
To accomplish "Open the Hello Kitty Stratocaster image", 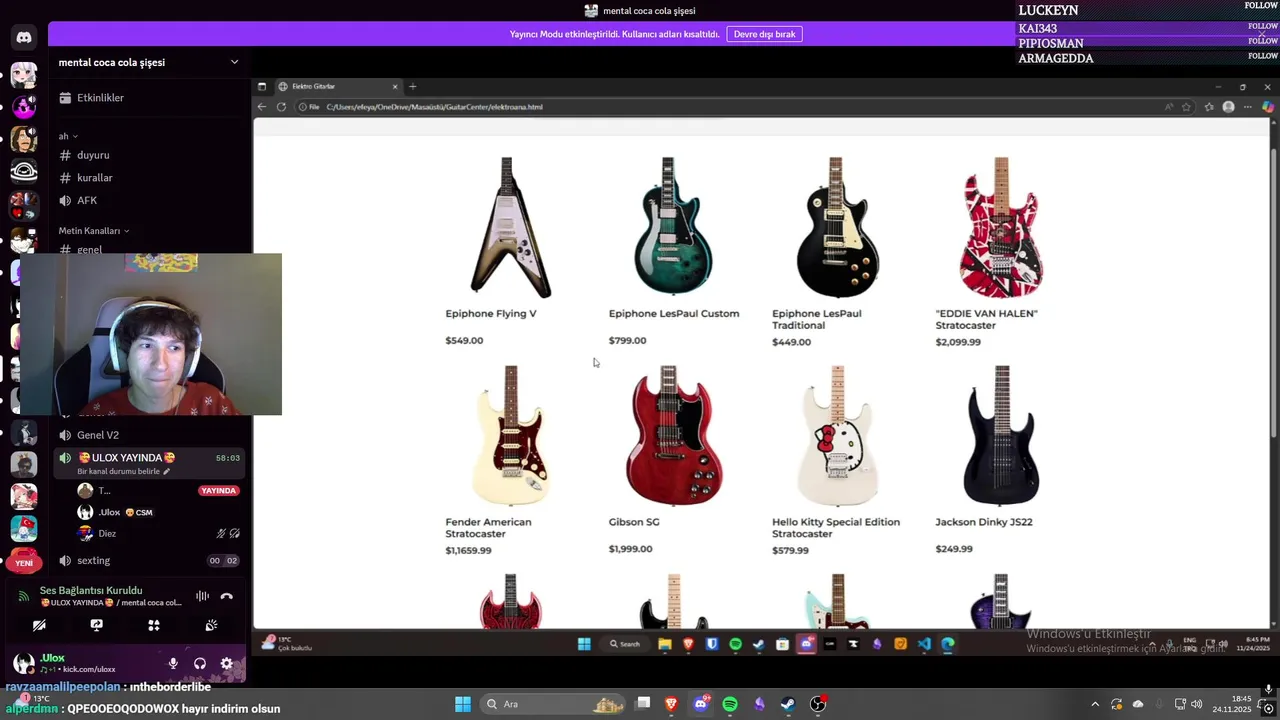I will (837, 436).
